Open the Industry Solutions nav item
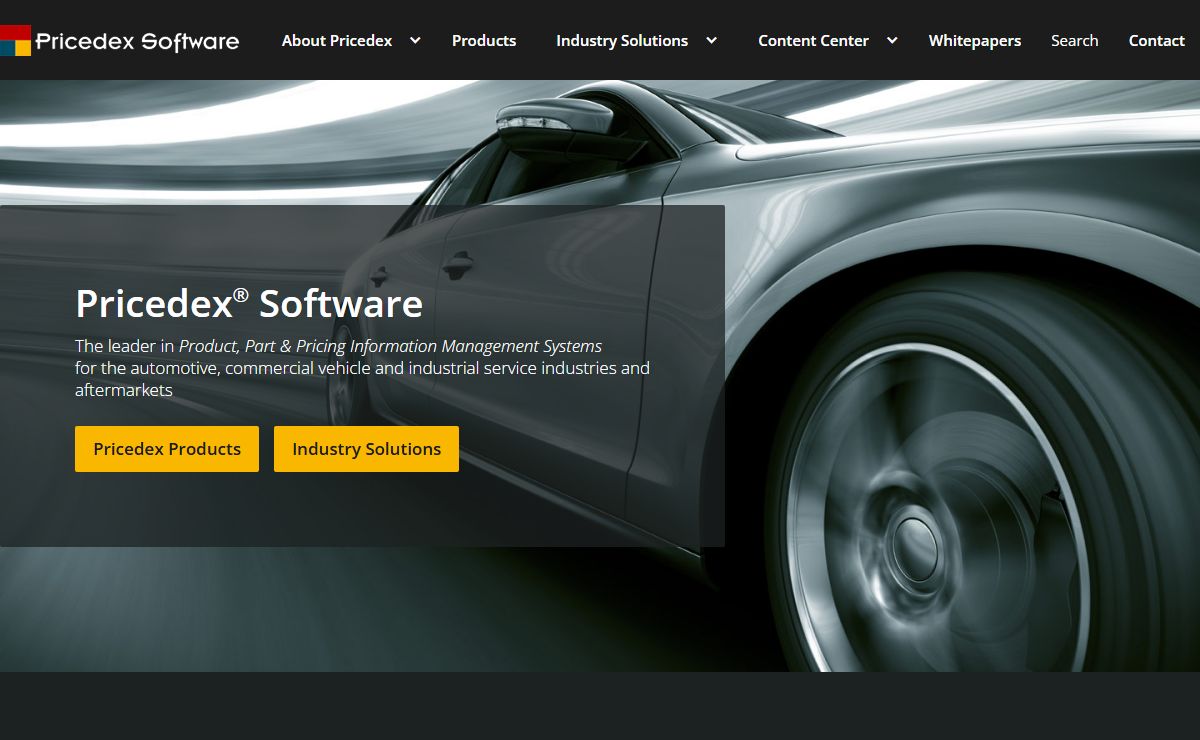This screenshot has width=1200, height=740. (x=622, y=41)
